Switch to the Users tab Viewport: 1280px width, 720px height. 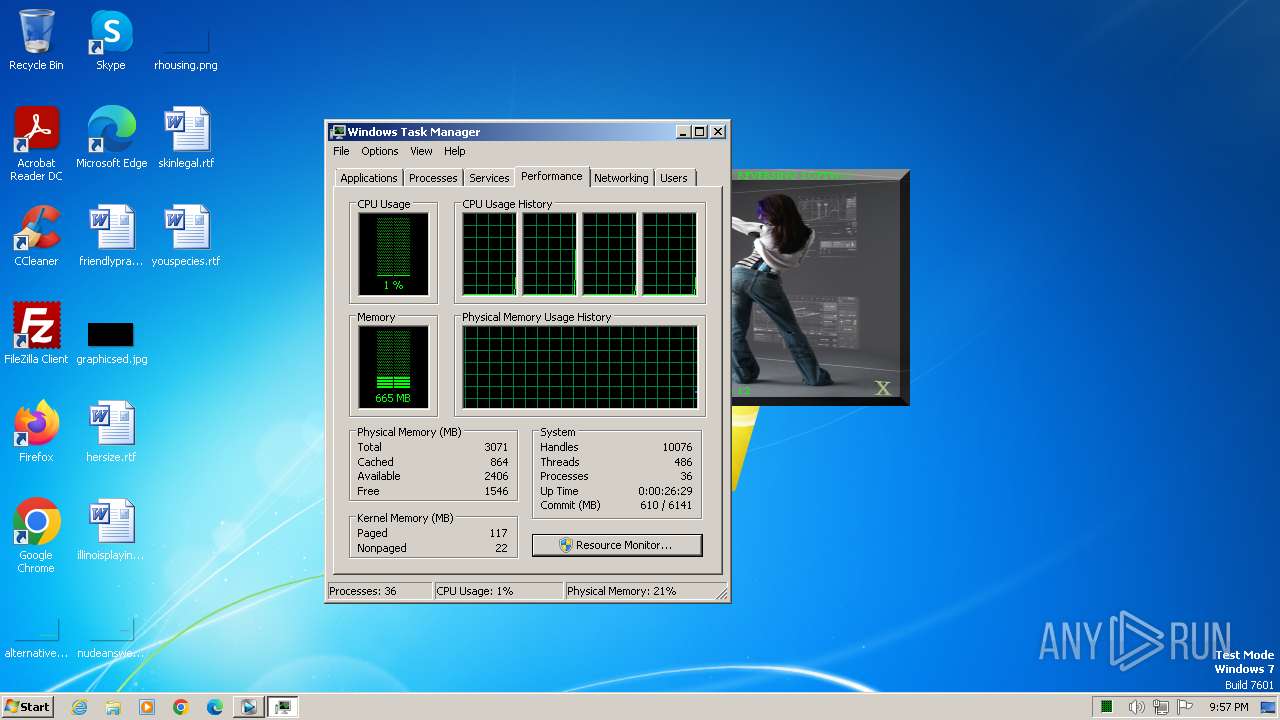[x=674, y=178]
